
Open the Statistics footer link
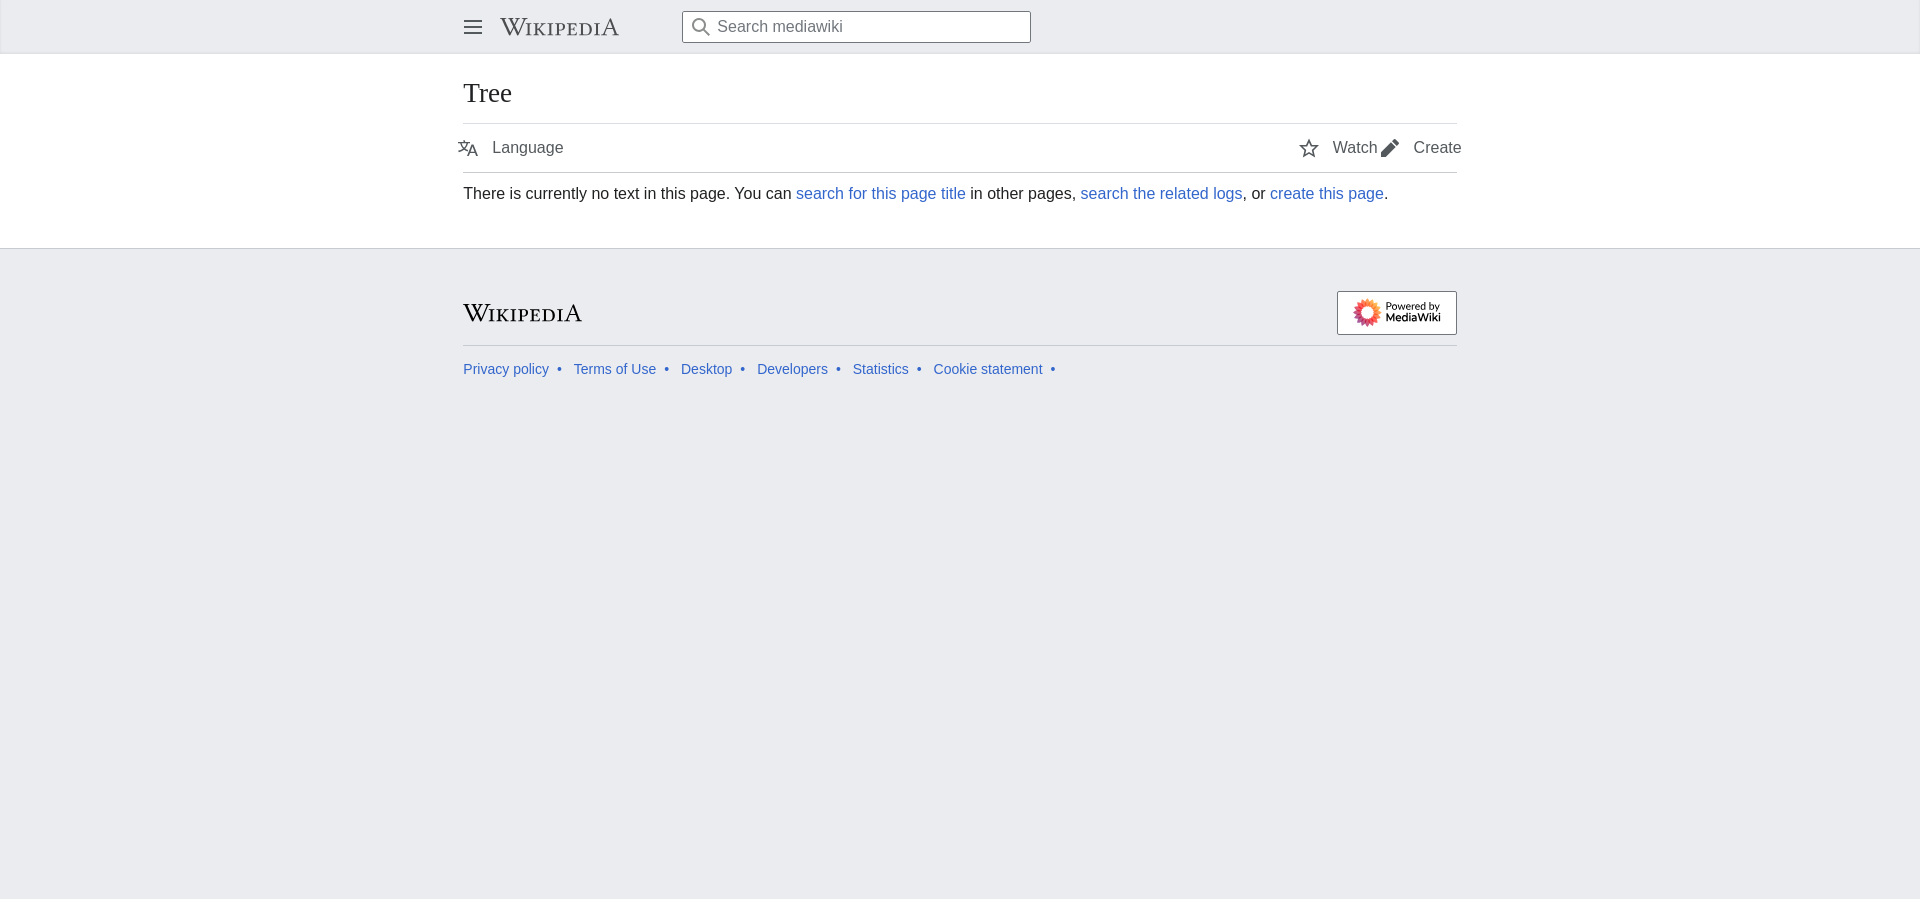point(881,369)
